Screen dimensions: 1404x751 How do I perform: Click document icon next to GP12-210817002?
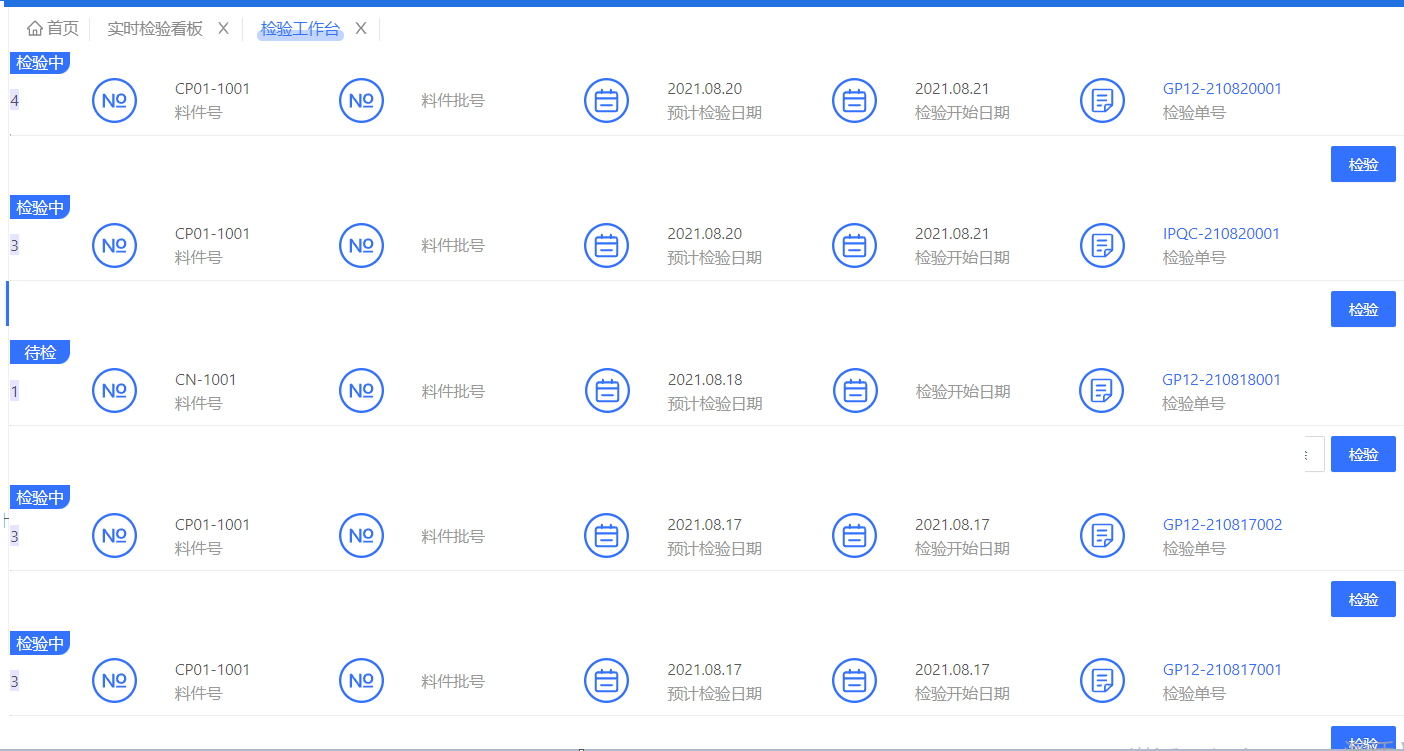1103,536
